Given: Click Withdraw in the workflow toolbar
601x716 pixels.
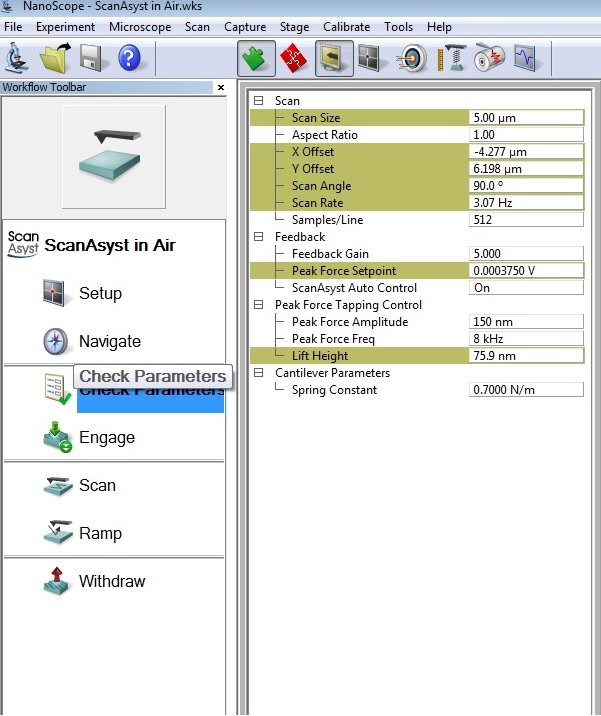Looking at the screenshot, I should (x=111, y=581).
